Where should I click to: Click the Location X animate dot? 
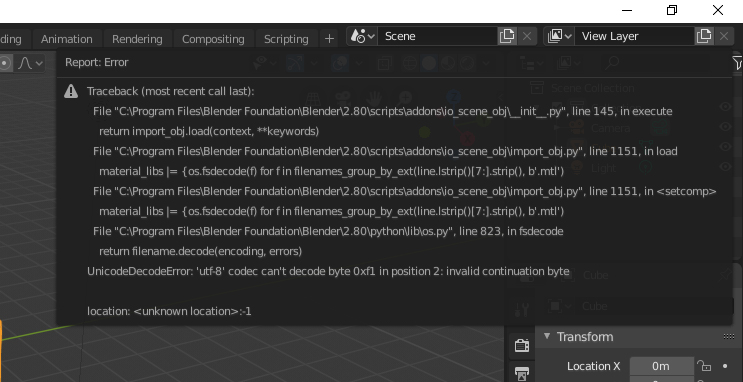click(x=725, y=366)
